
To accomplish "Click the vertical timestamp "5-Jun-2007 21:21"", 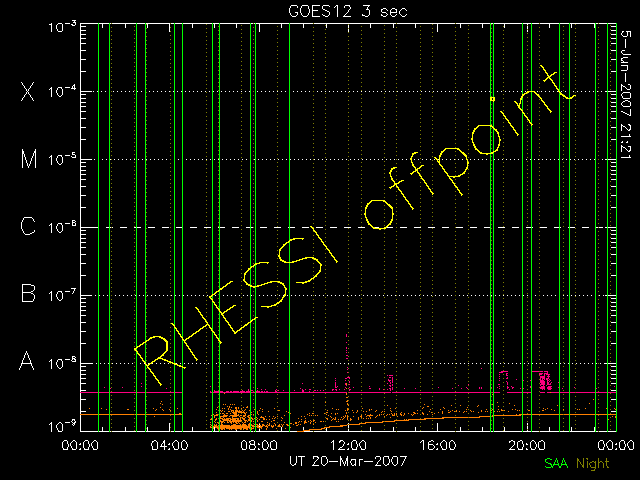I will [x=626, y=94].
